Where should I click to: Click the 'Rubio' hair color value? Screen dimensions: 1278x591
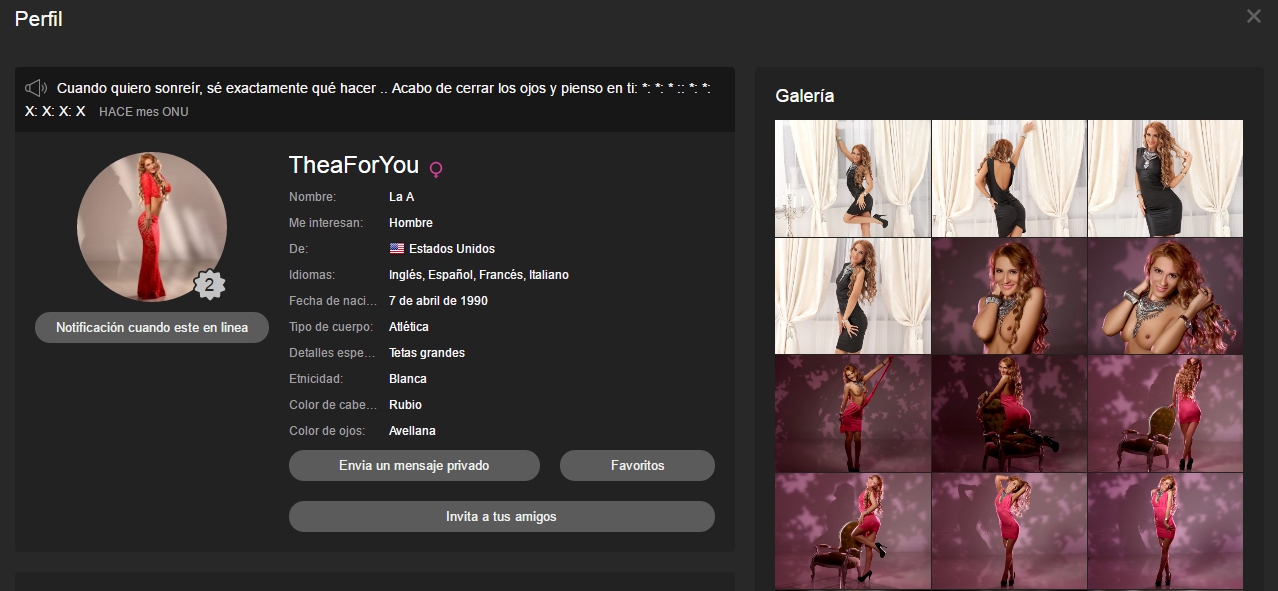pos(405,405)
